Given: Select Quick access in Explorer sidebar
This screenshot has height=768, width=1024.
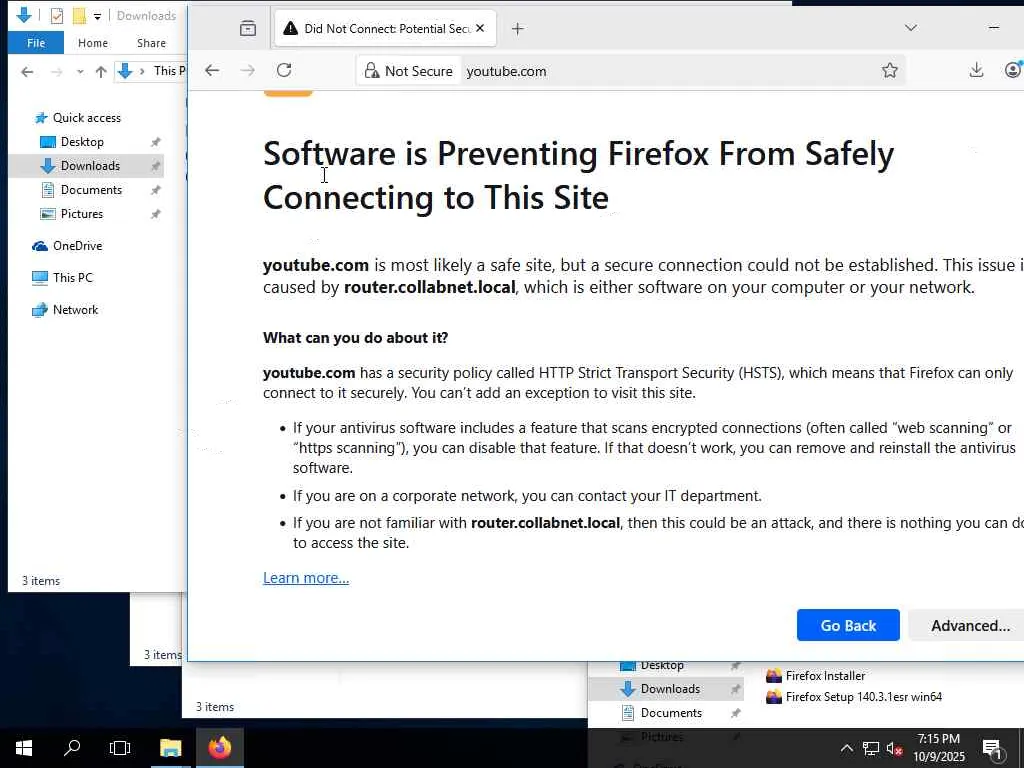Looking at the screenshot, I should pyautogui.click(x=86, y=118).
